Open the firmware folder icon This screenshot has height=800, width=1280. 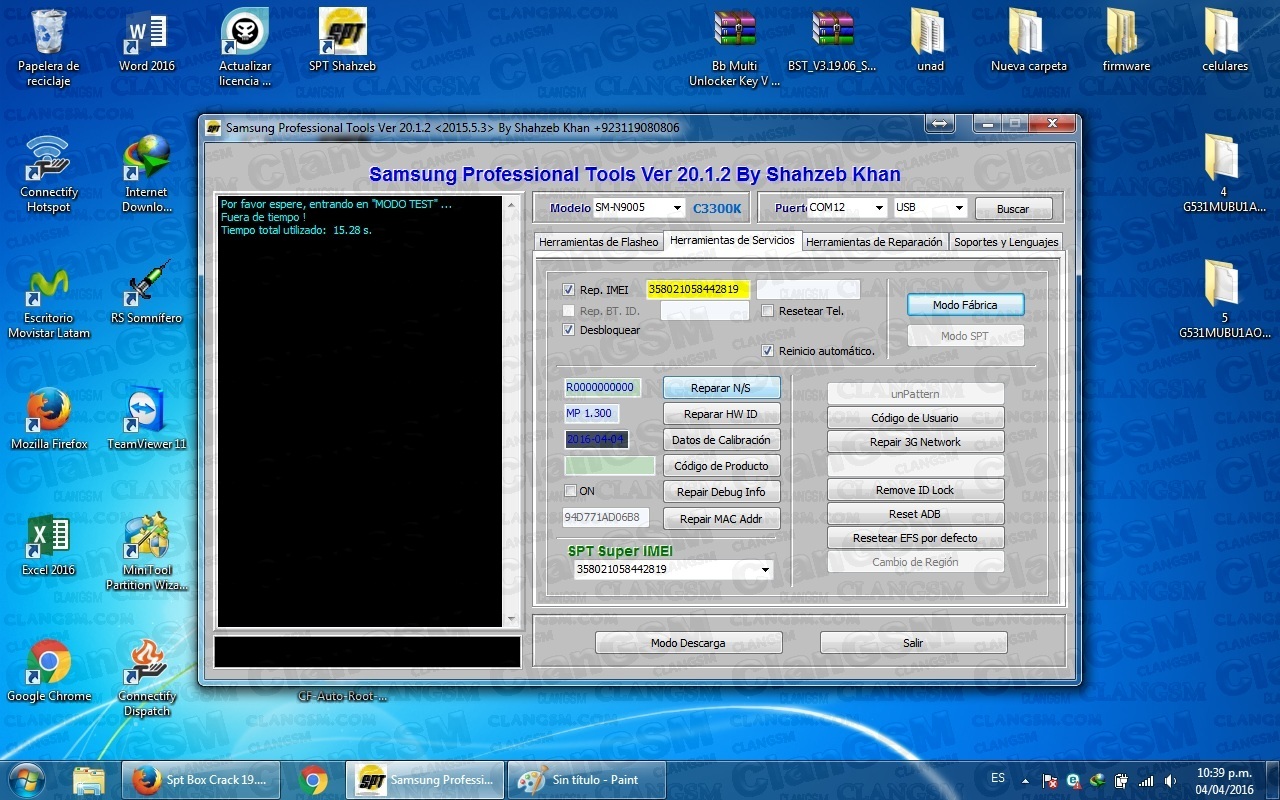(1126, 41)
